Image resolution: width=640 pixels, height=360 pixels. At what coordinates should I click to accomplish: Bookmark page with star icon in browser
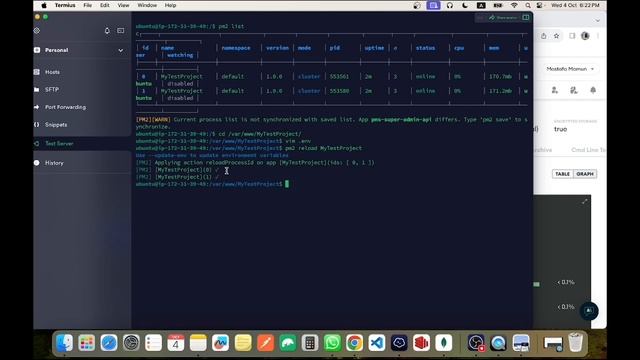pyautogui.click(x=556, y=36)
